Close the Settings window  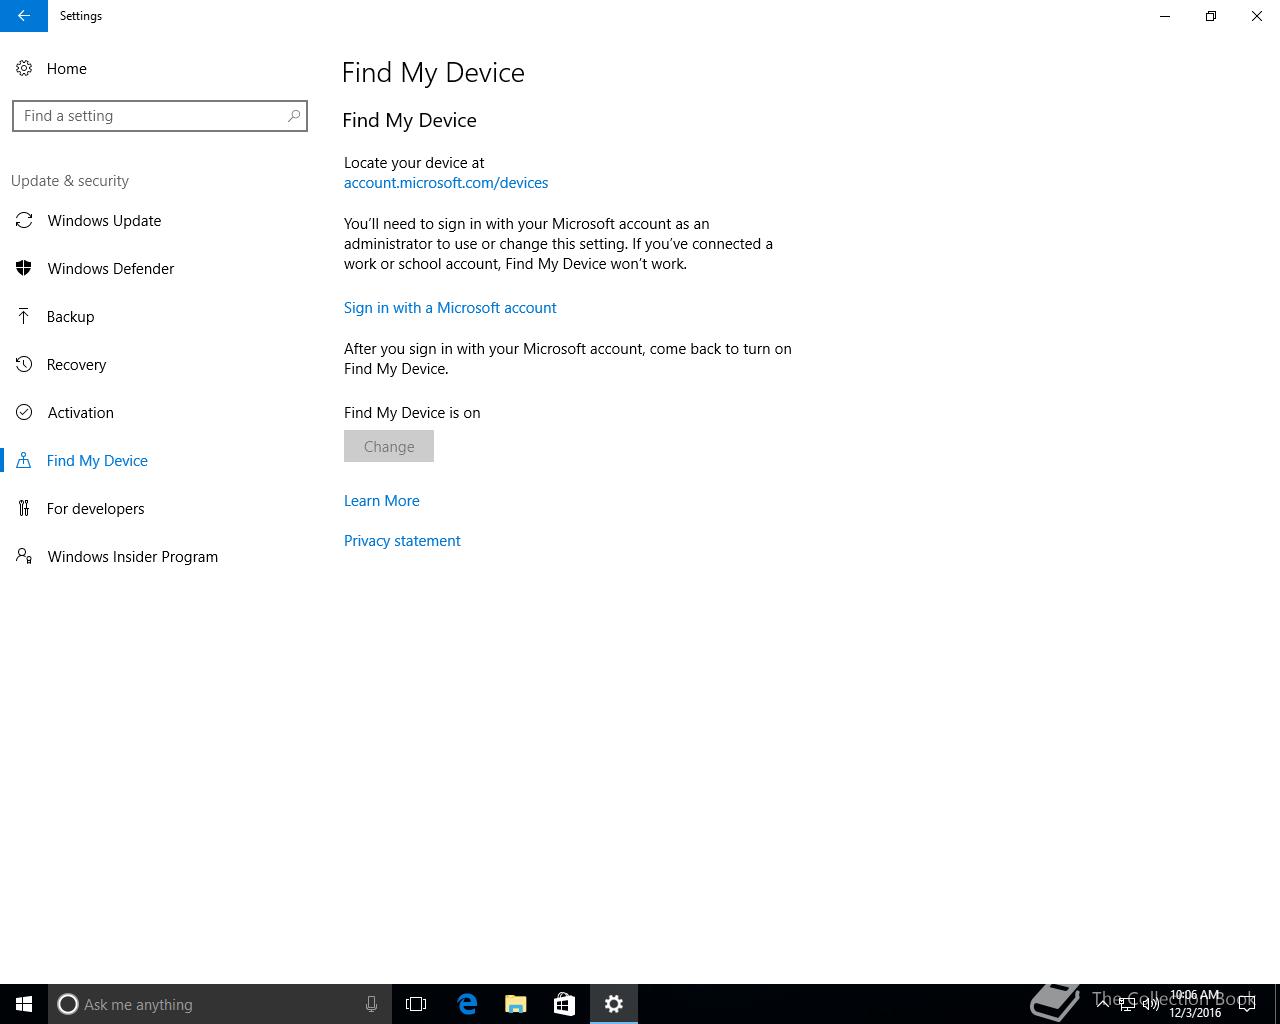pyautogui.click(x=1257, y=16)
